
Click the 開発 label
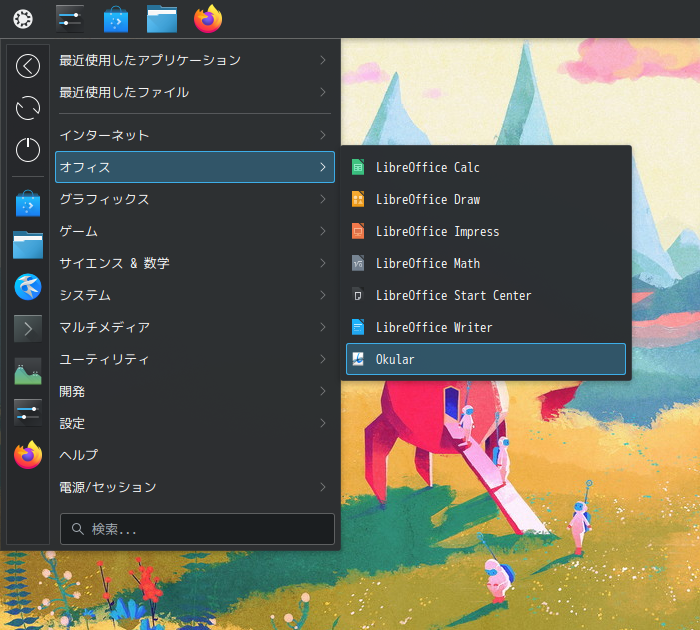click(x=72, y=391)
